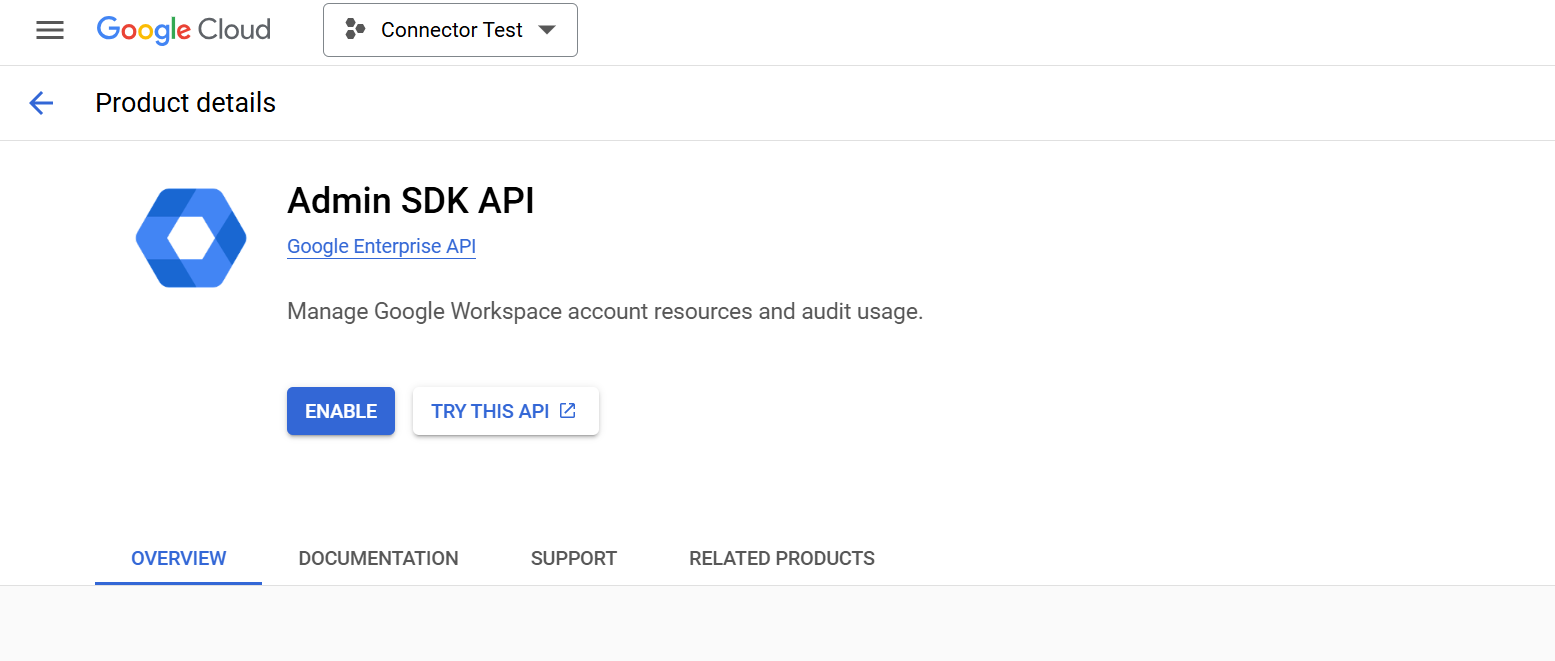Click the project selector dropdown arrow
This screenshot has width=1555, height=661.
(546, 30)
